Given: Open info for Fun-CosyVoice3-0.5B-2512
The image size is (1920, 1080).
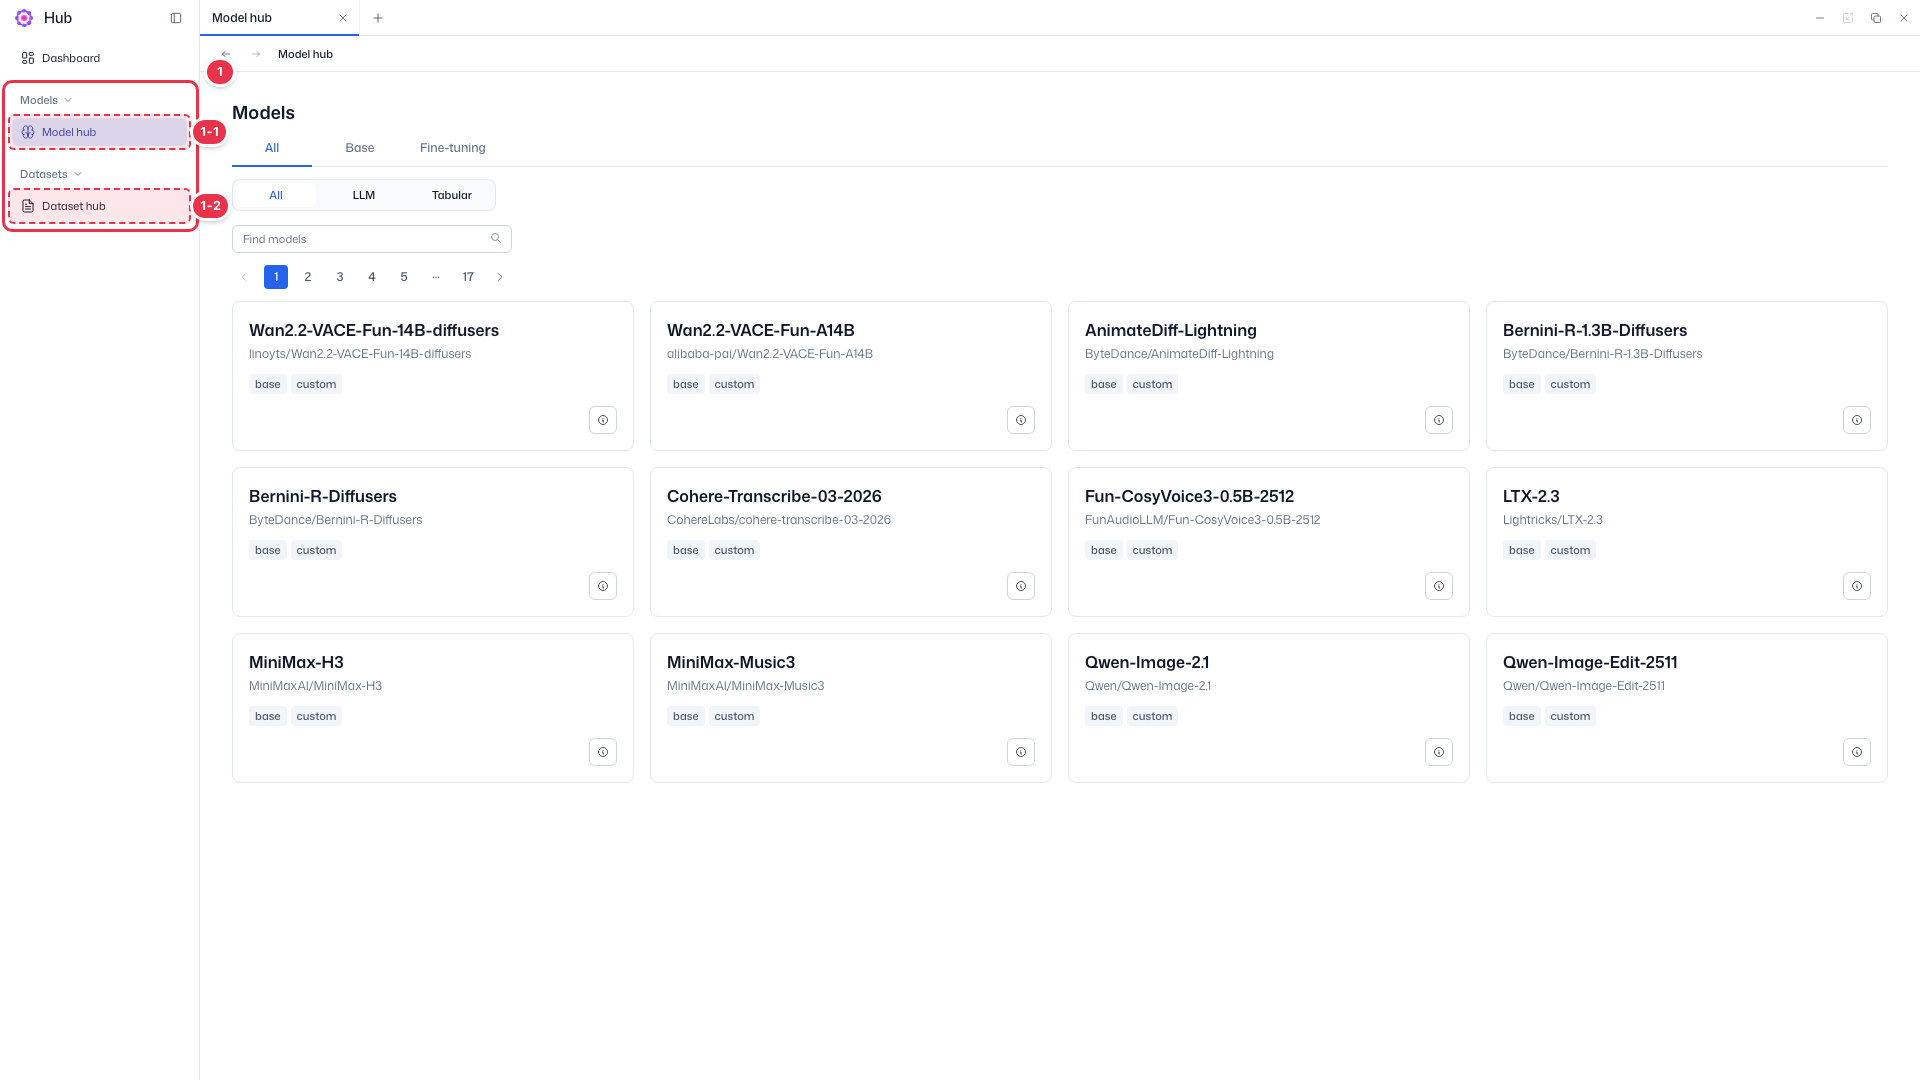Looking at the screenshot, I should tap(1439, 586).
